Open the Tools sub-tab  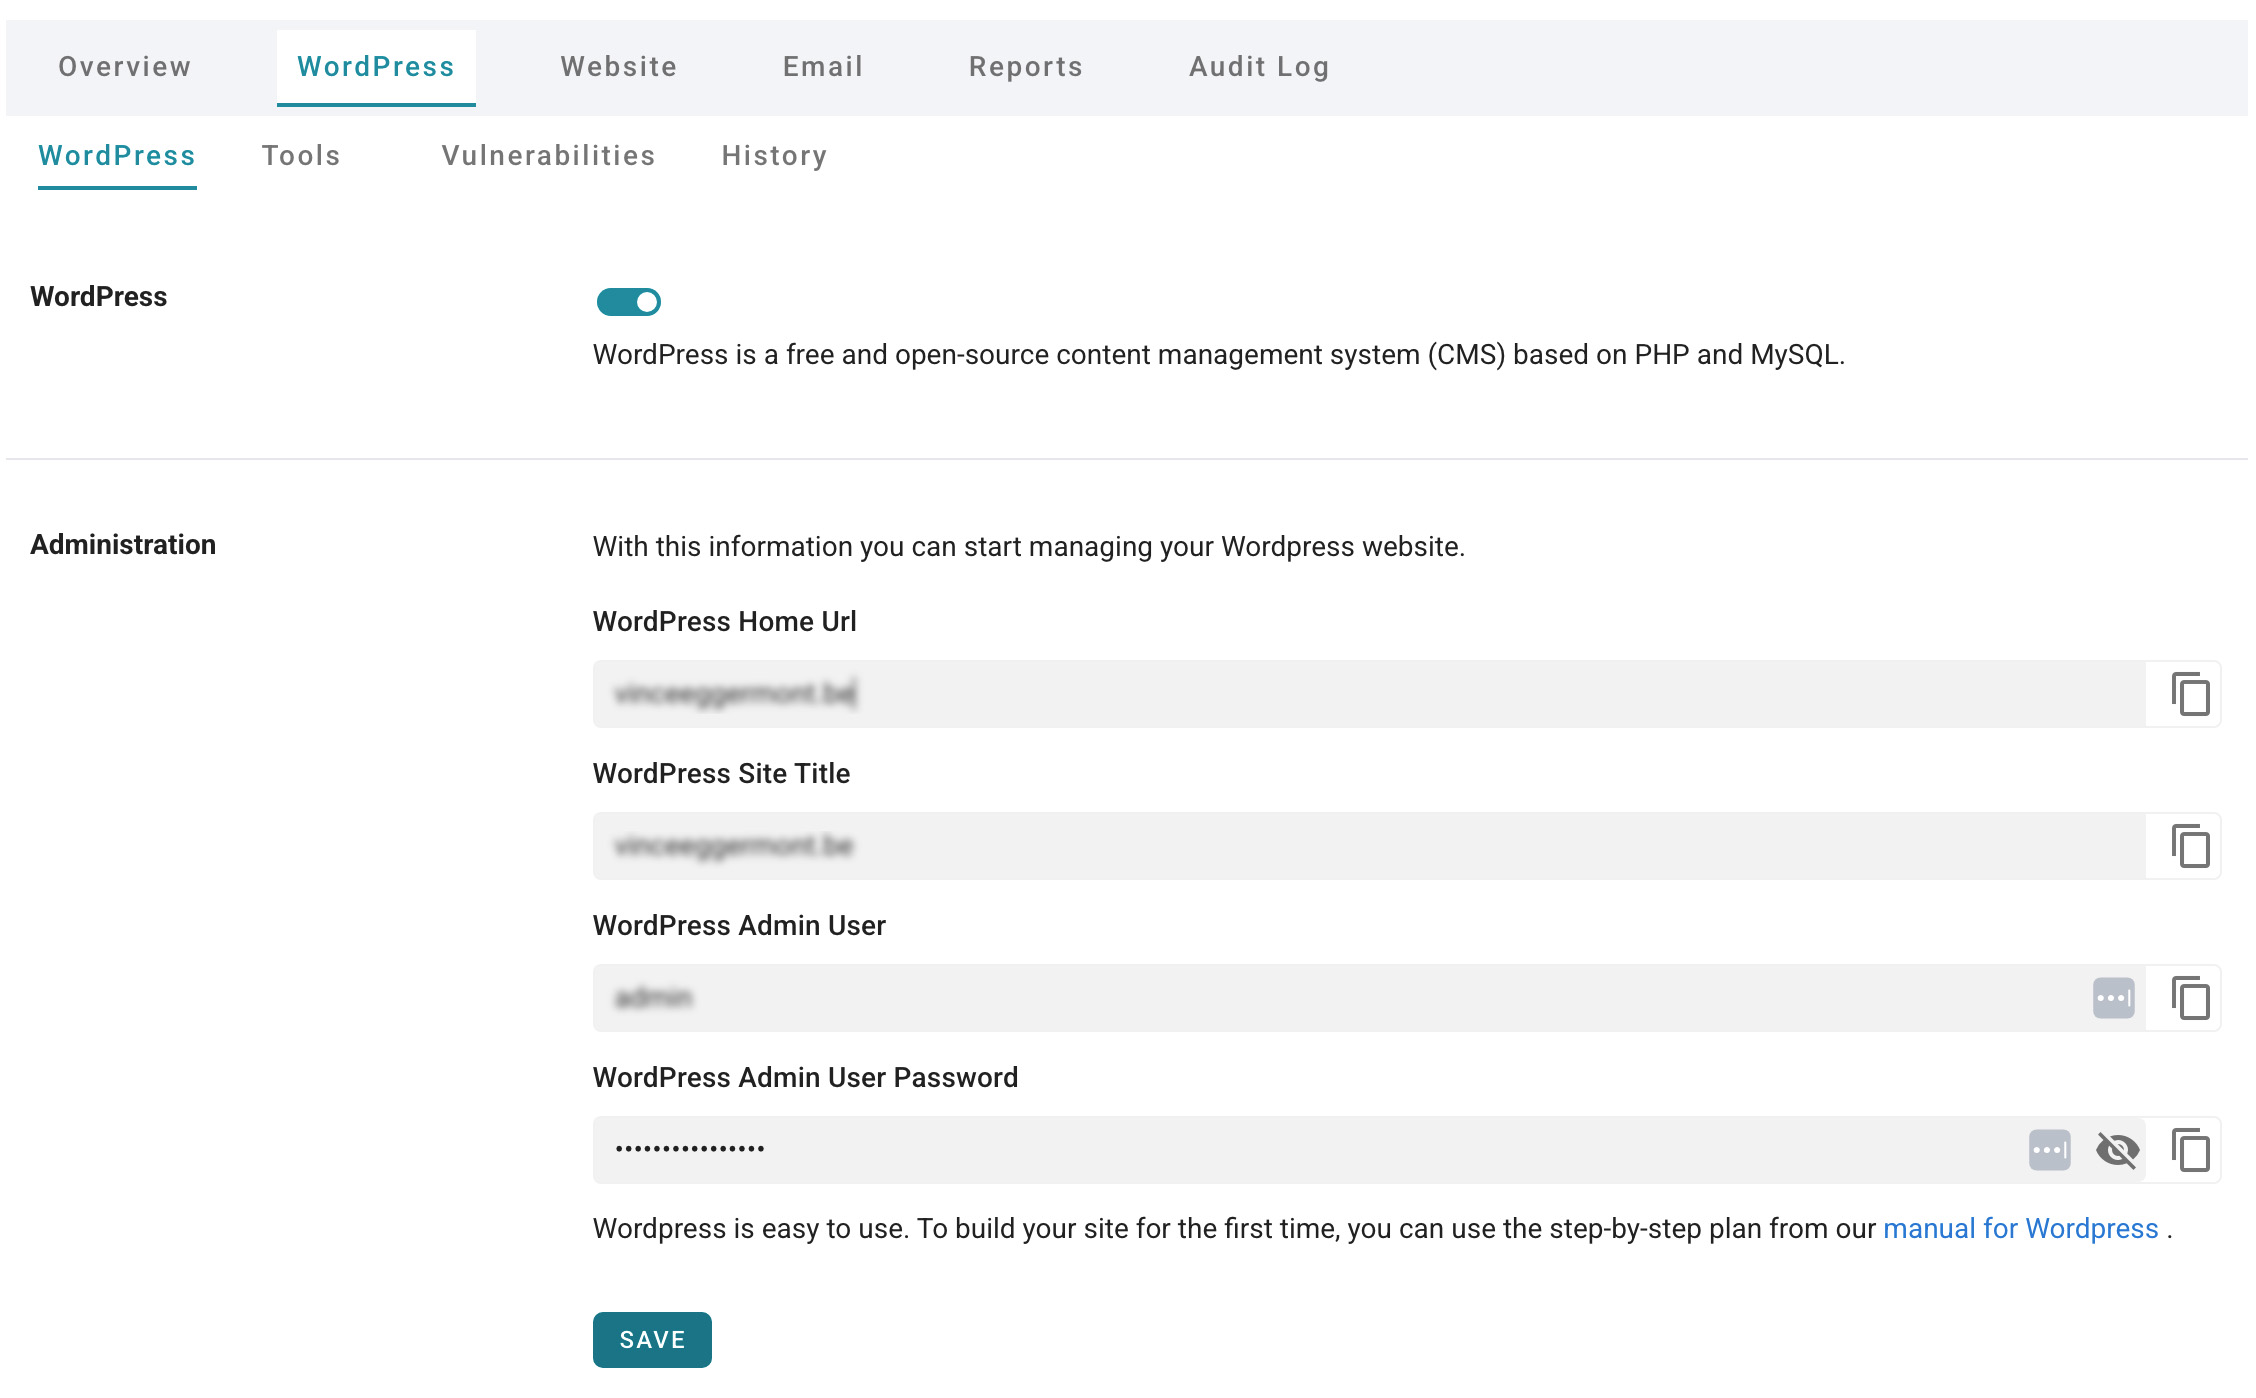[x=301, y=156]
